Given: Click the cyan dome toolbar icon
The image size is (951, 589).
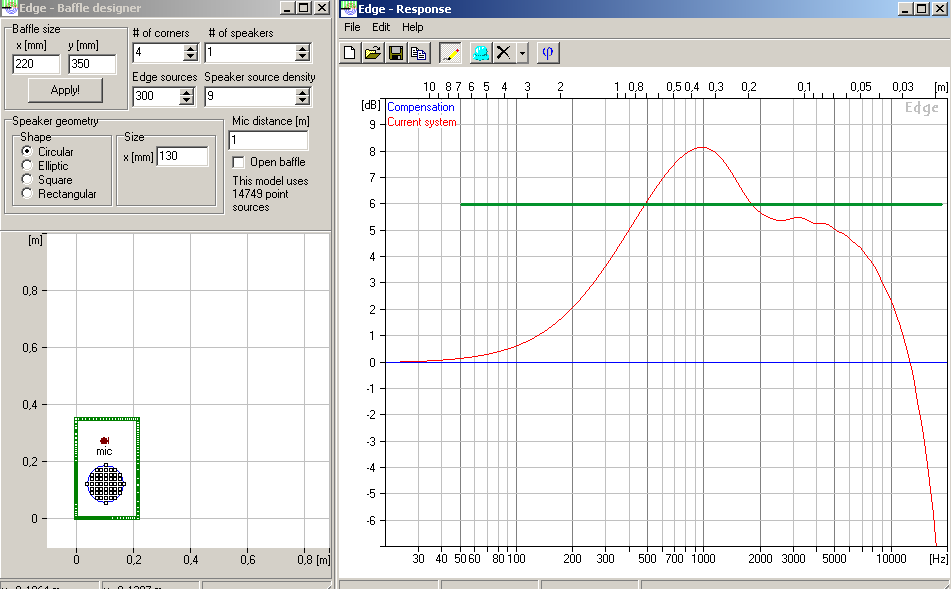Looking at the screenshot, I should [x=481, y=52].
